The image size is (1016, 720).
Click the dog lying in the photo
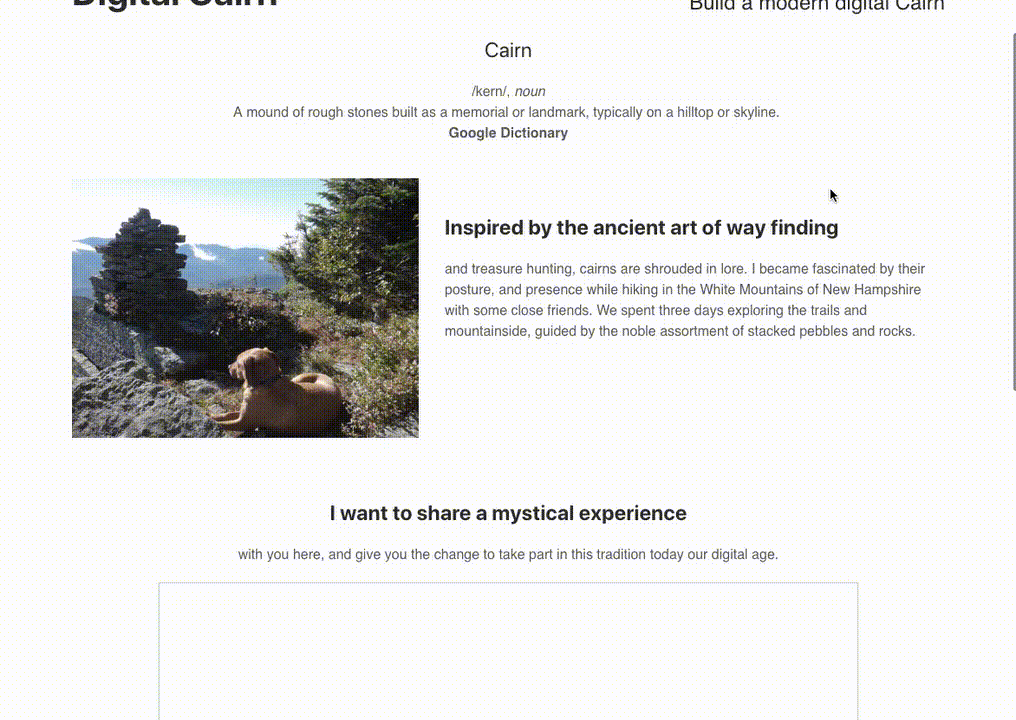point(279,392)
